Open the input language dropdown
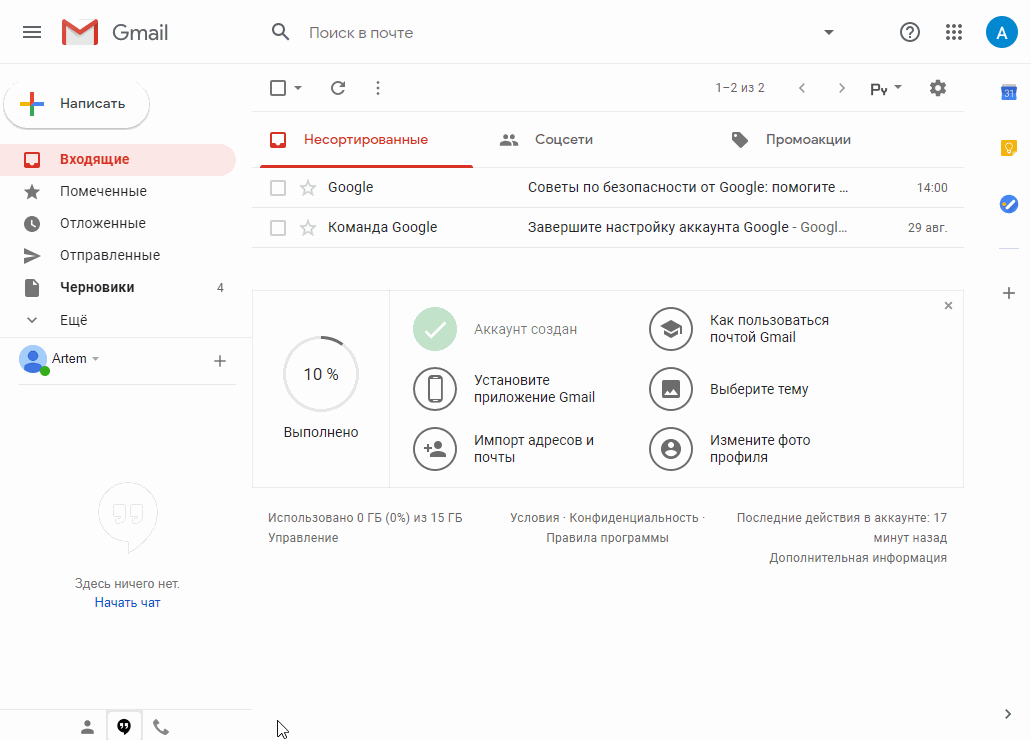This screenshot has height=740, width=1031. [x=886, y=89]
